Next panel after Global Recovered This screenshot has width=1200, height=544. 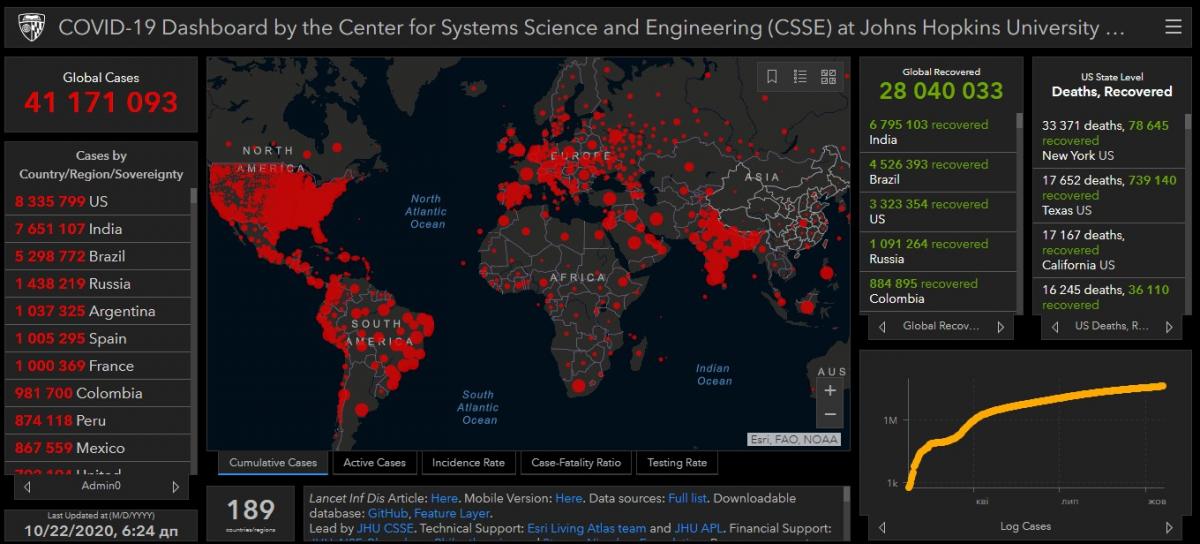1000,327
